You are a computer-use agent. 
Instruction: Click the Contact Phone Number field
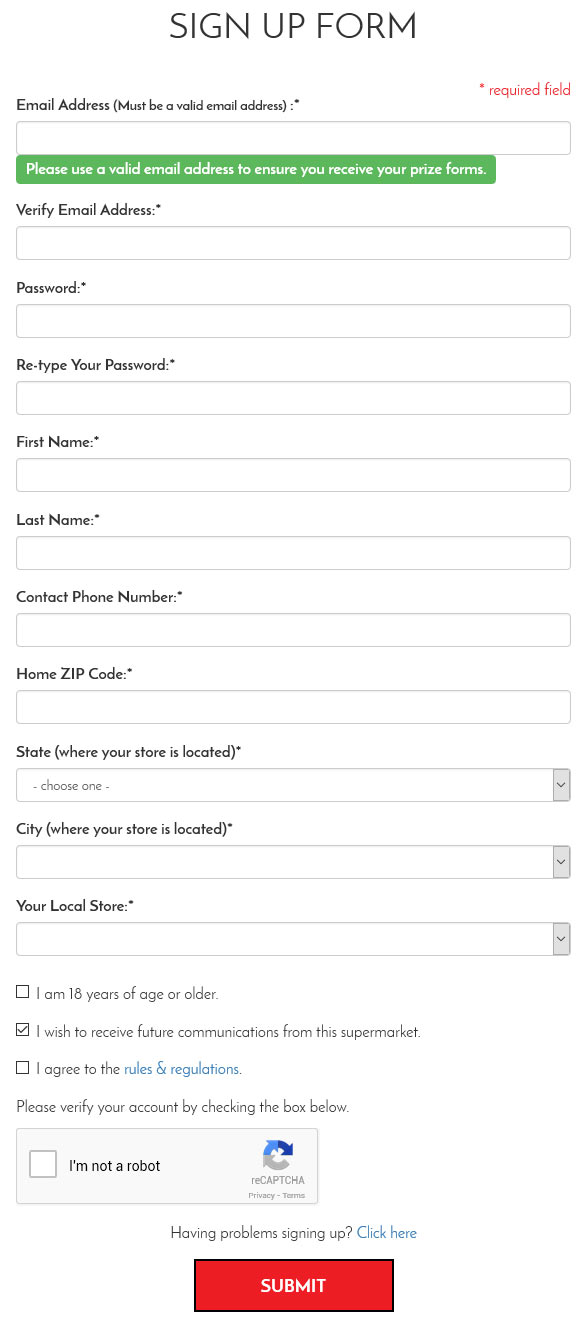tap(293, 630)
